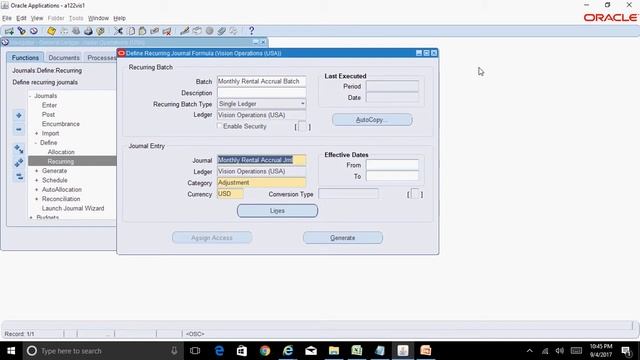This screenshot has height=360, width=640.
Task: Select Encumbrance in the Journals tree
Action: (60, 124)
